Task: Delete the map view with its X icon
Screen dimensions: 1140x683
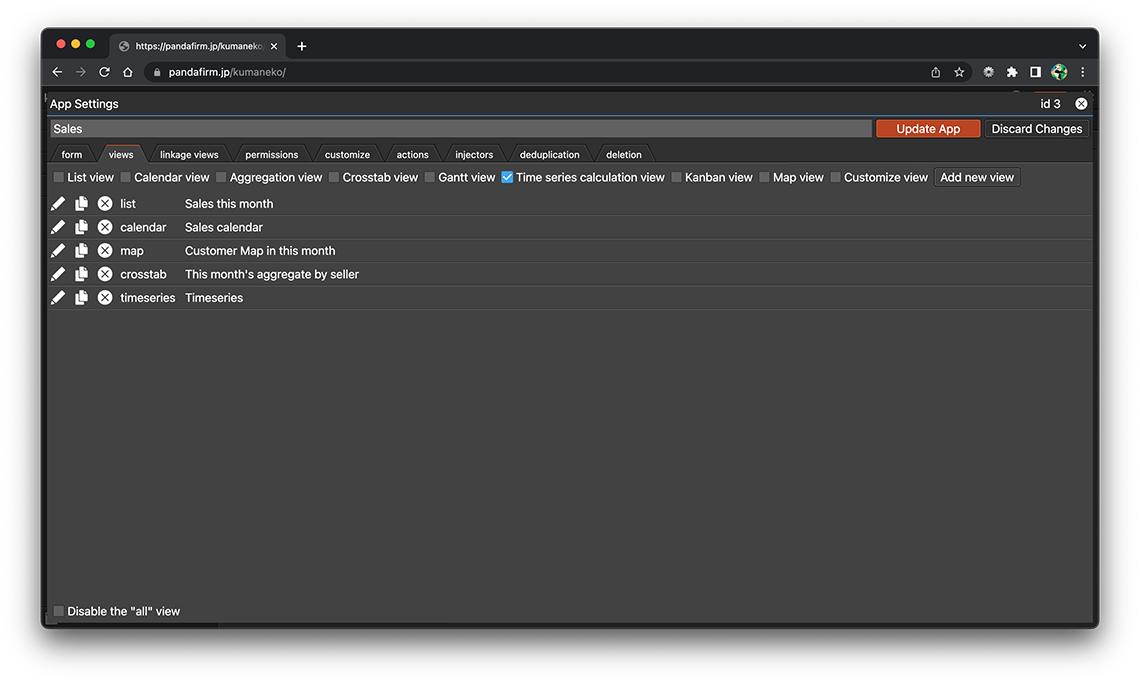Action: click(x=105, y=251)
